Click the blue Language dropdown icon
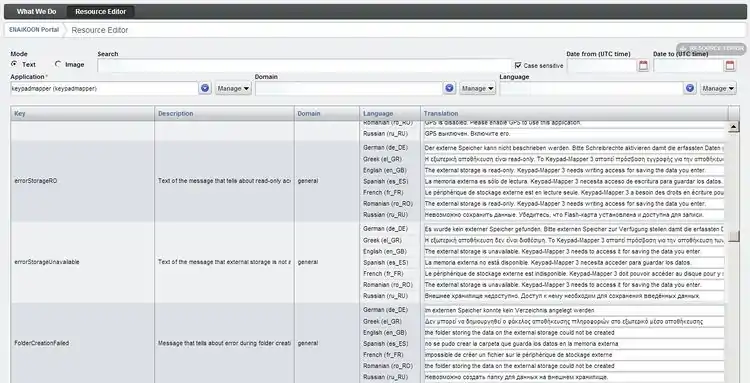 [x=689, y=88]
